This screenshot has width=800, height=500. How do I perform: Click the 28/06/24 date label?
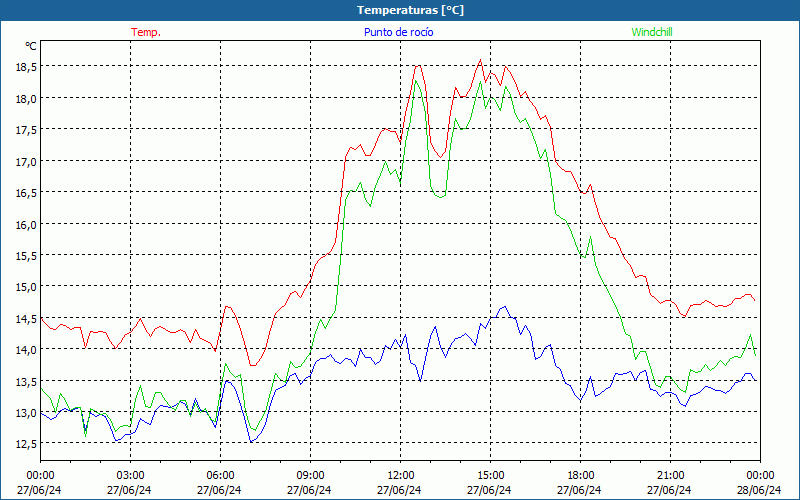pyautogui.click(x=760, y=490)
